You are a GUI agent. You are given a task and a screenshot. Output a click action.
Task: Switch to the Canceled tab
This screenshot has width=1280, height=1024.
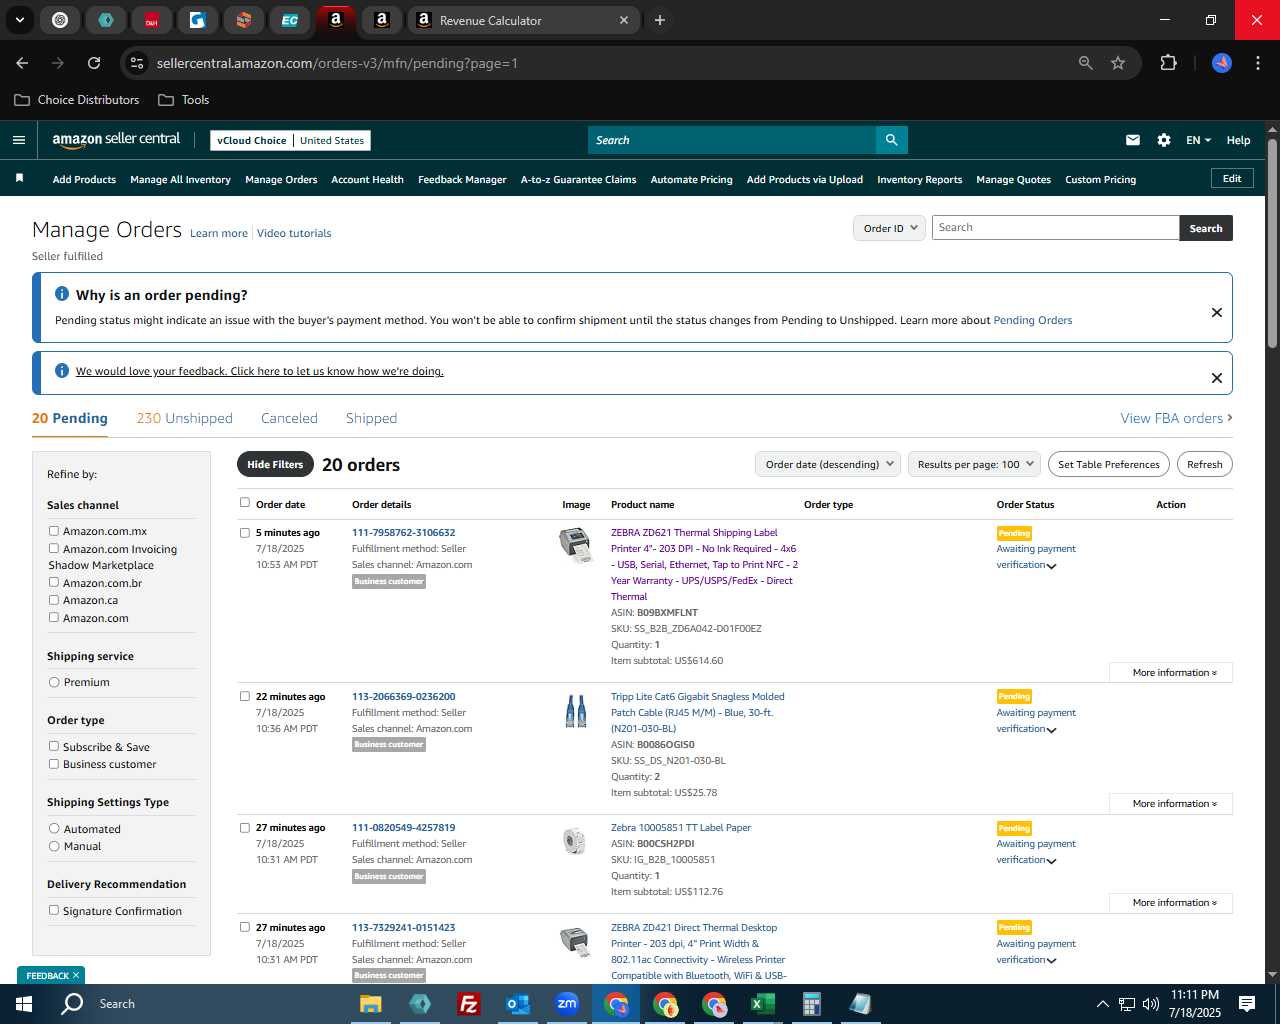(x=289, y=418)
